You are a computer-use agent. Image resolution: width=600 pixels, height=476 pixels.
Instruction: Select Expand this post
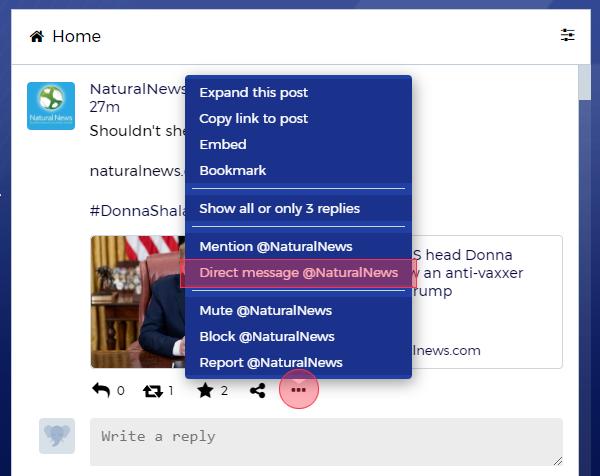click(254, 93)
